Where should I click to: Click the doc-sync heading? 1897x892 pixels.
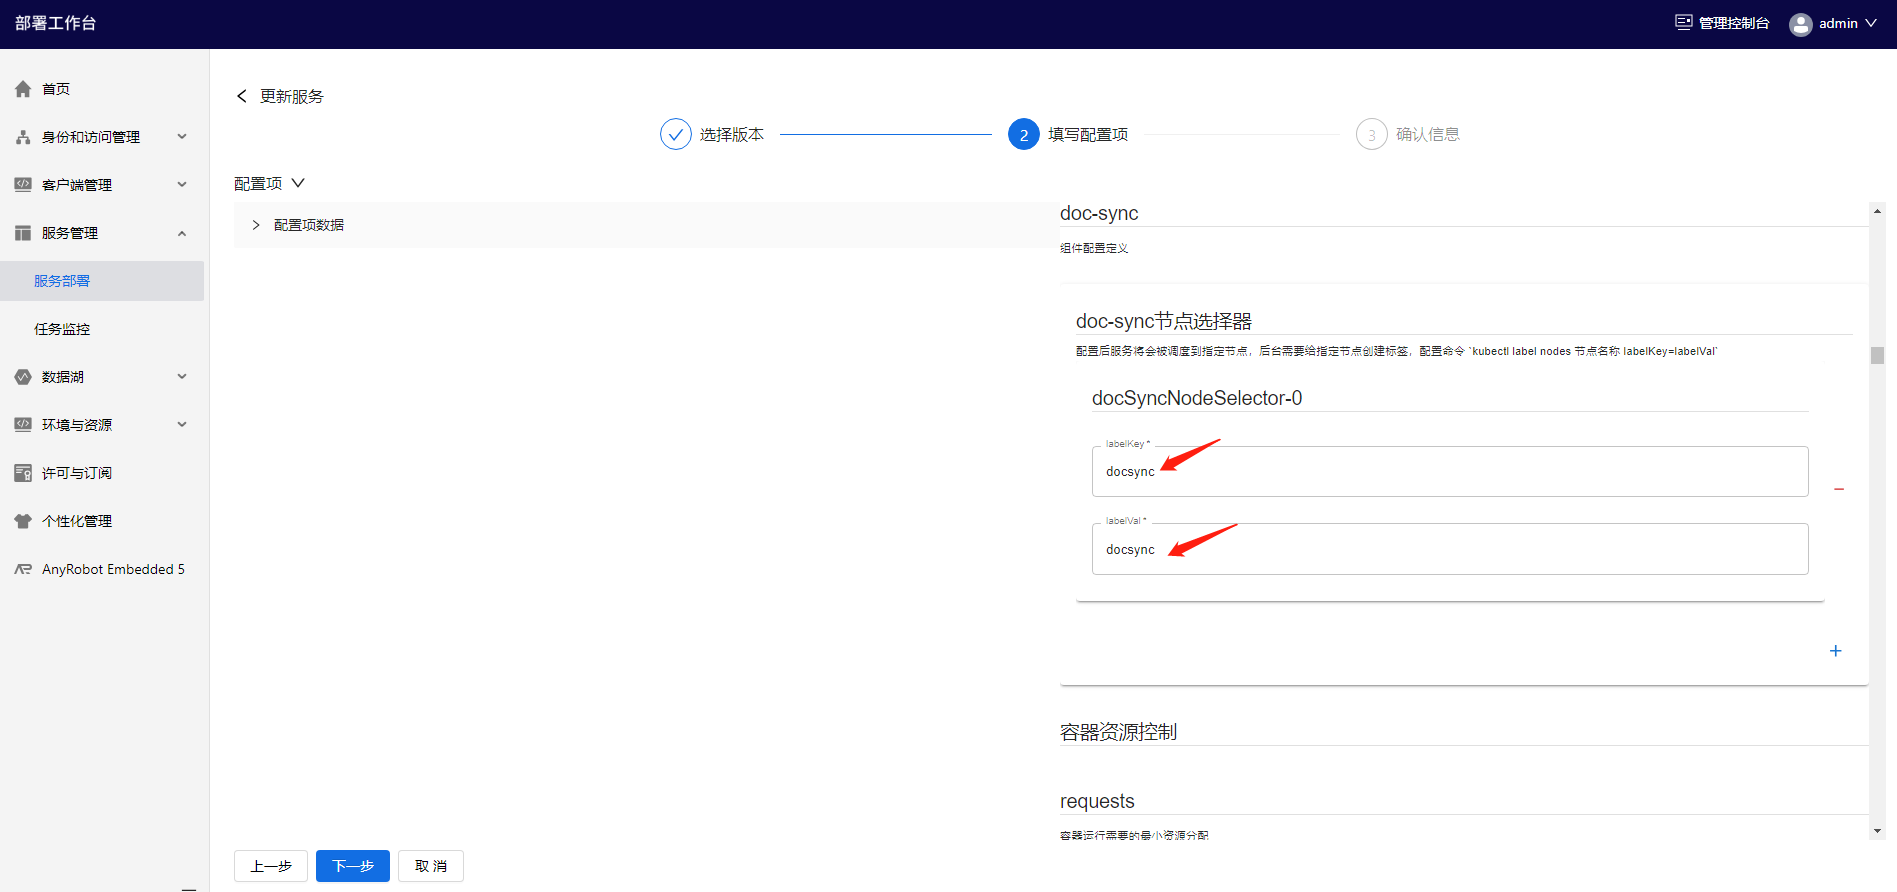[x=1099, y=213]
